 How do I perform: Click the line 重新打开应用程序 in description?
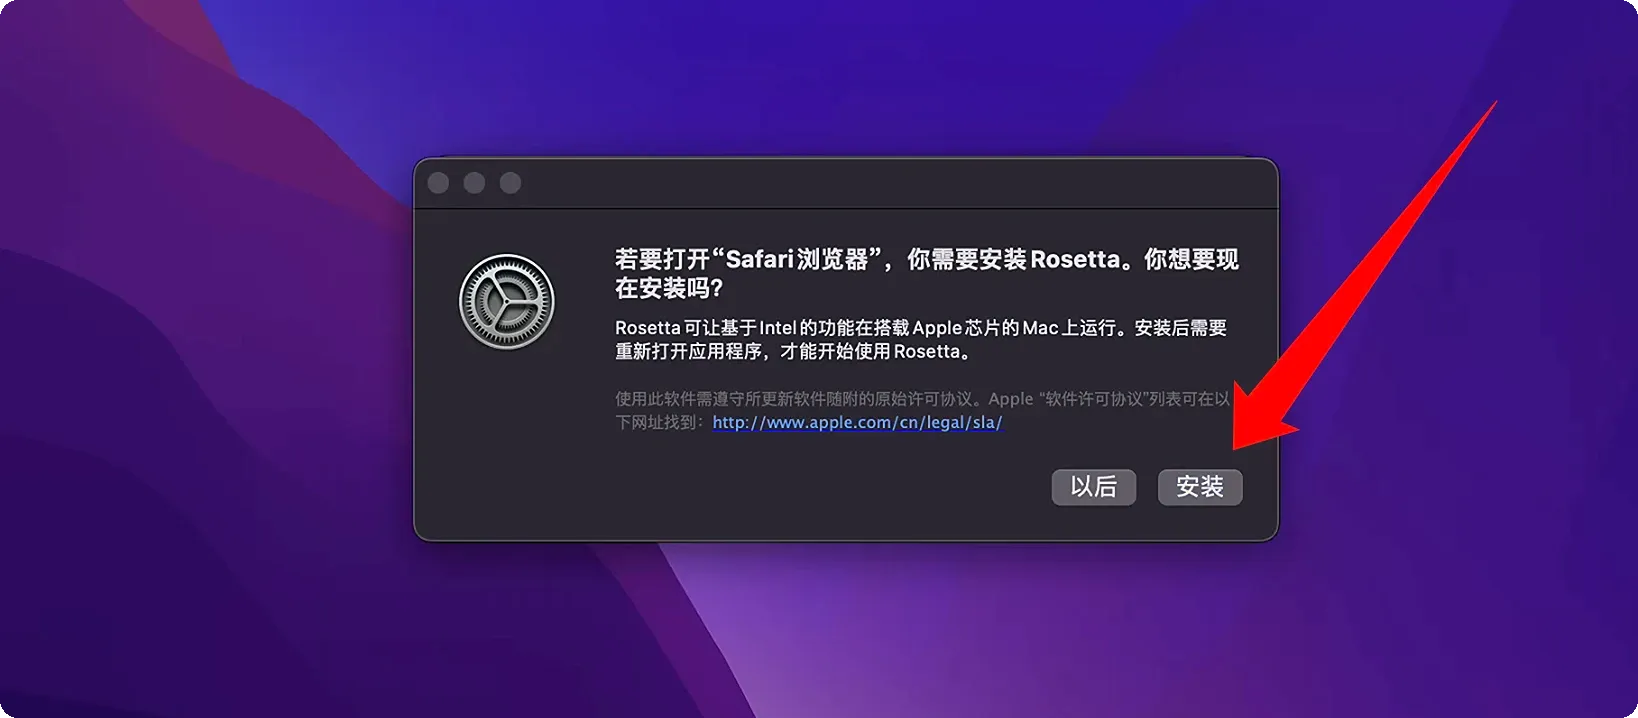click(x=792, y=352)
